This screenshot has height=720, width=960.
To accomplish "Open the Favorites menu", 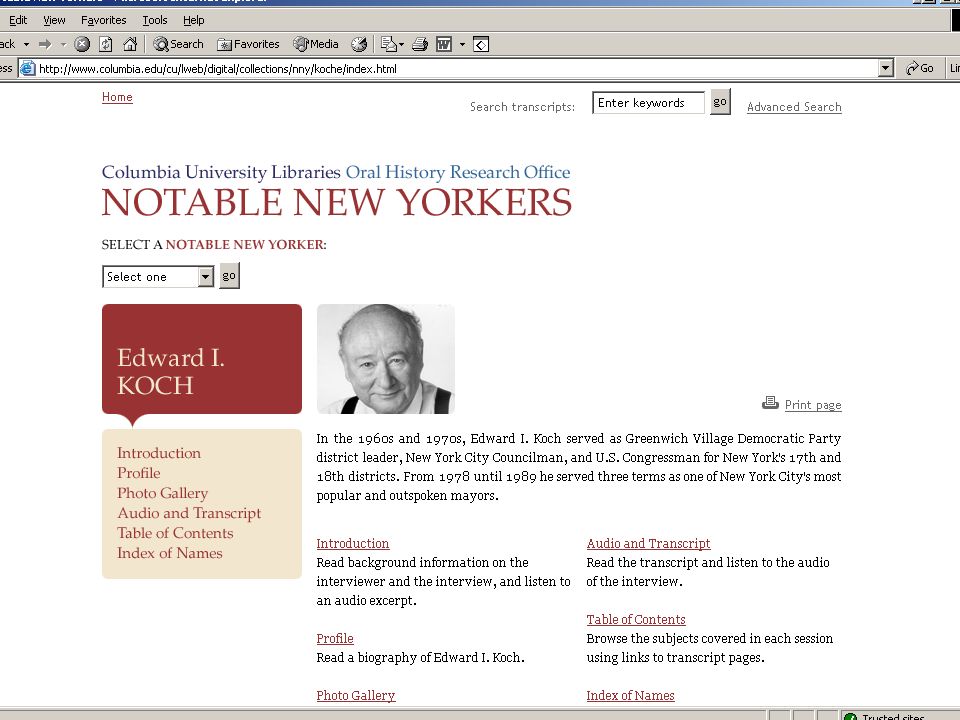I will coord(103,20).
